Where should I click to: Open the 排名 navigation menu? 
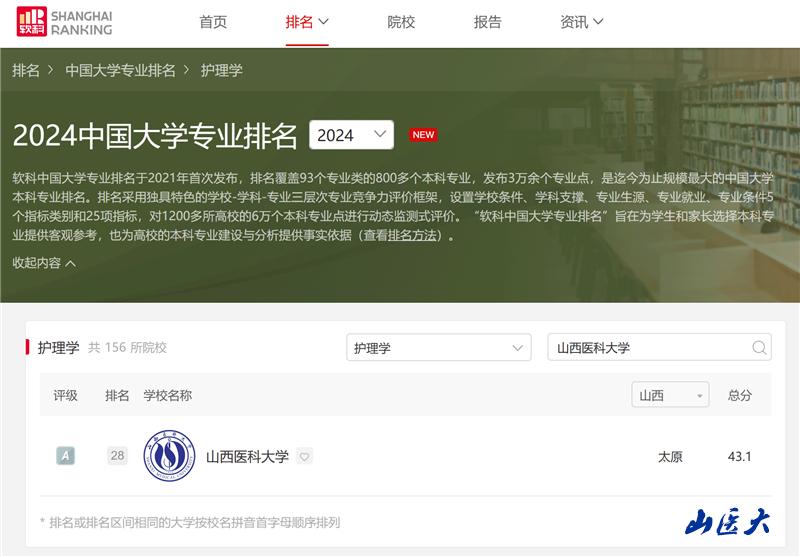pos(307,22)
